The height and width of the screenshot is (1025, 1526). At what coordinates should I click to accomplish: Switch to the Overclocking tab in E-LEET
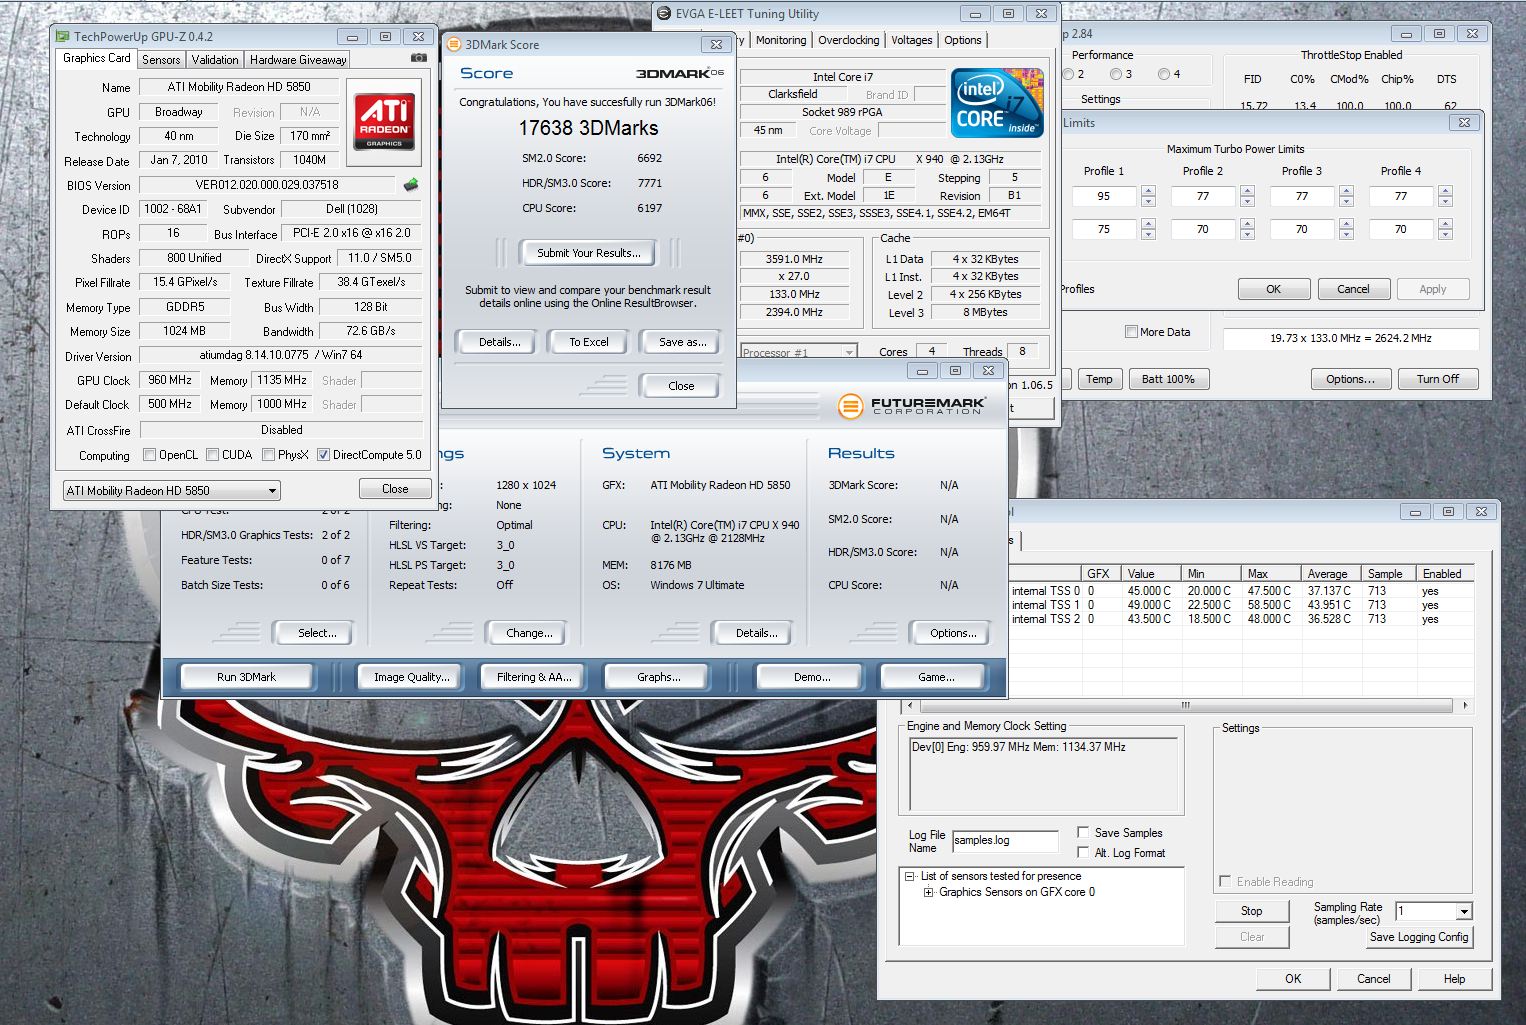[x=849, y=40]
